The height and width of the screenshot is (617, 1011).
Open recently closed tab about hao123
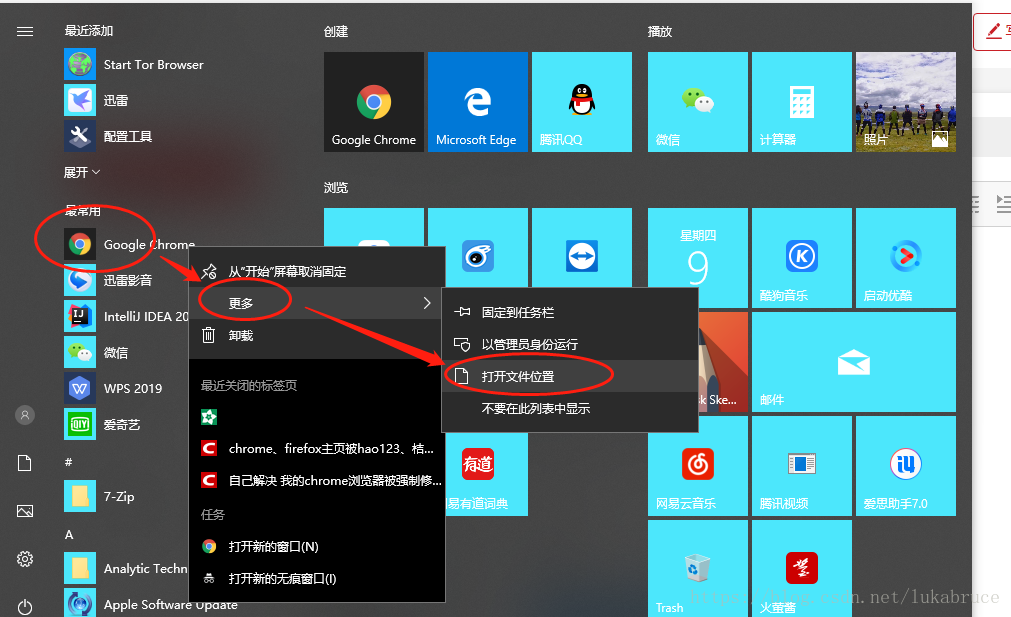tap(317, 448)
